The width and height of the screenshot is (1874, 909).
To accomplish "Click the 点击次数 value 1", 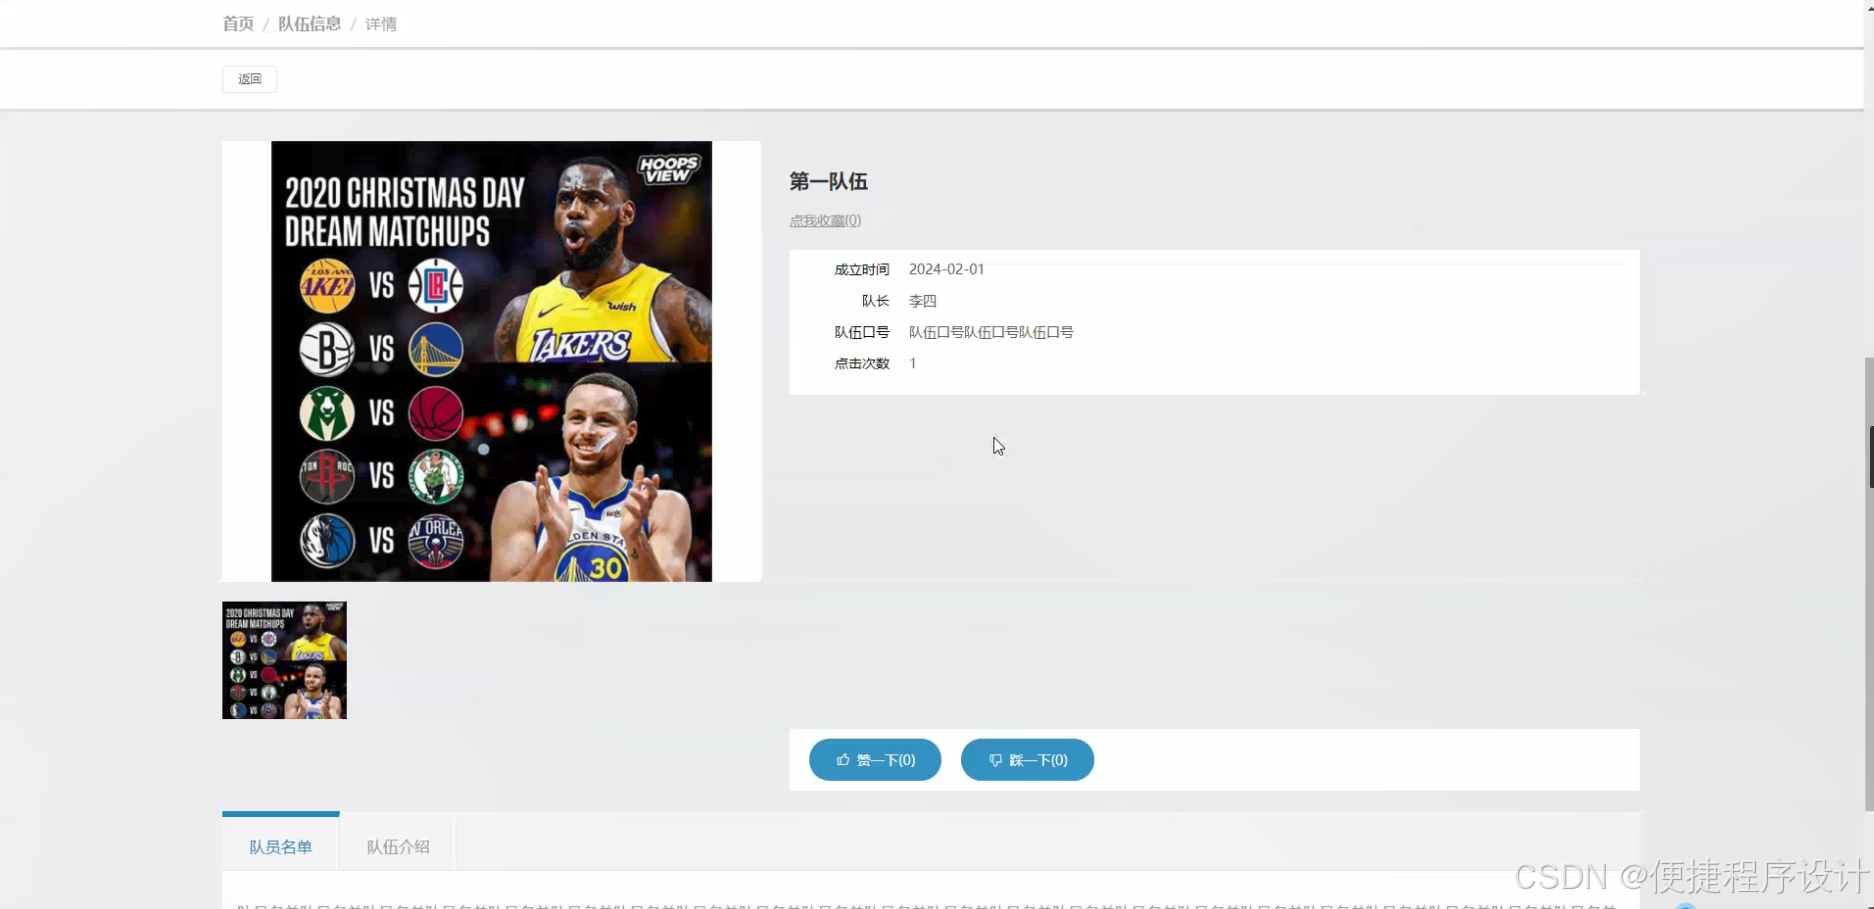I will [912, 363].
